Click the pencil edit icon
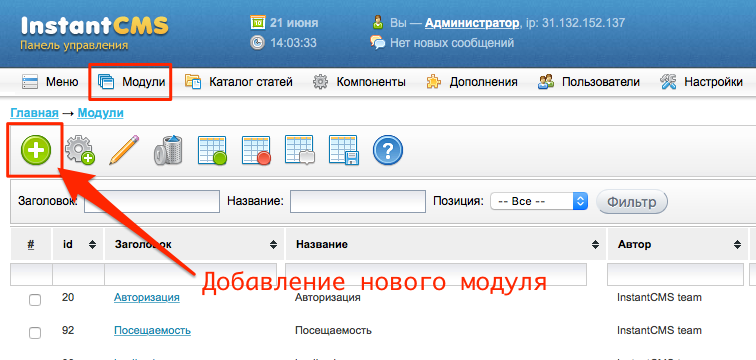The width and height of the screenshot is (756, 360). (124, 150)
